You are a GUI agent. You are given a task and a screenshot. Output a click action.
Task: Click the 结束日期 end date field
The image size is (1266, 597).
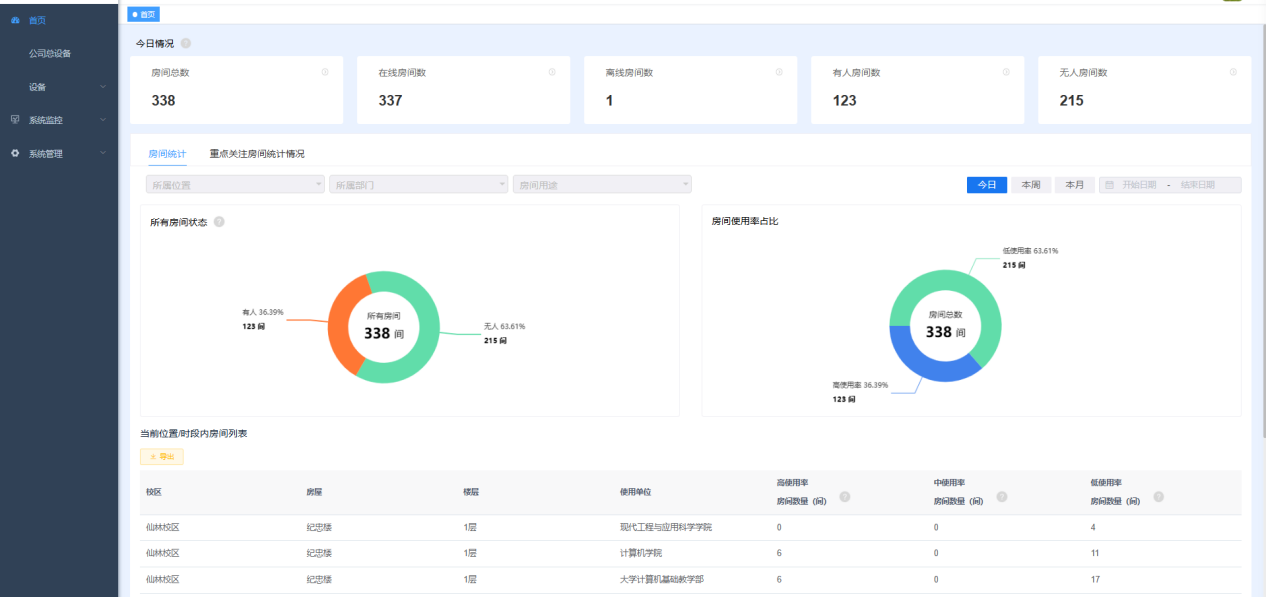[1197, 185]
